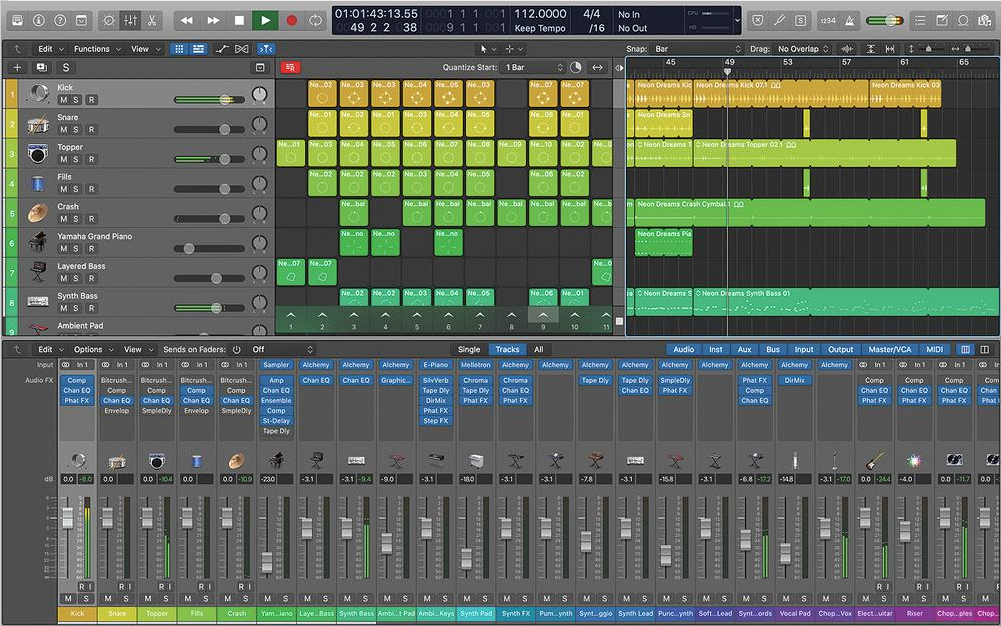Click the vertical auto zoom icon

click(x=871, y=48)
